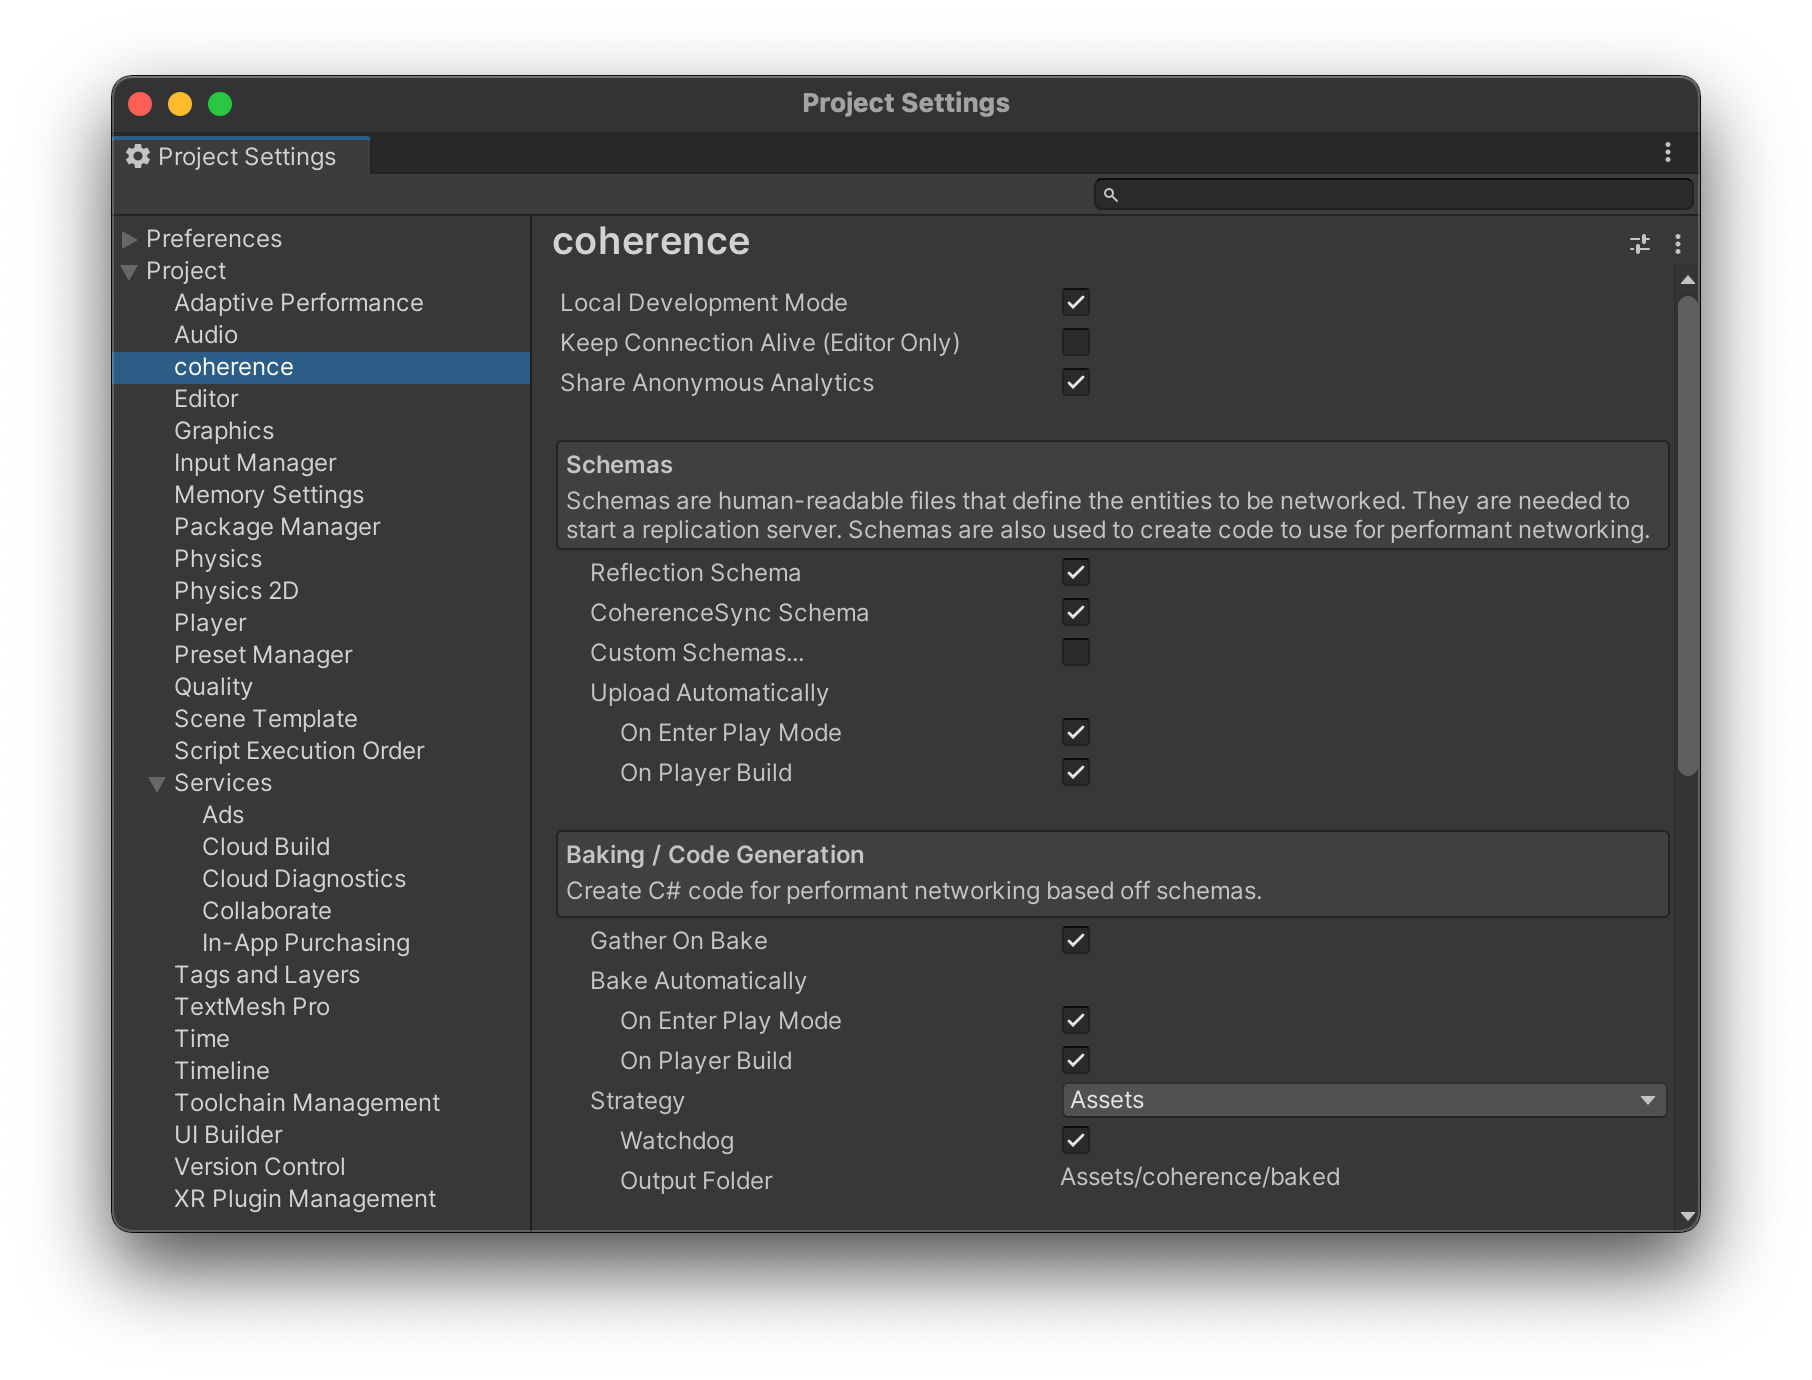Collapse the Project tree section
The width and height of the screenshot is (1812, 1380).
click(x=129, y=272)
